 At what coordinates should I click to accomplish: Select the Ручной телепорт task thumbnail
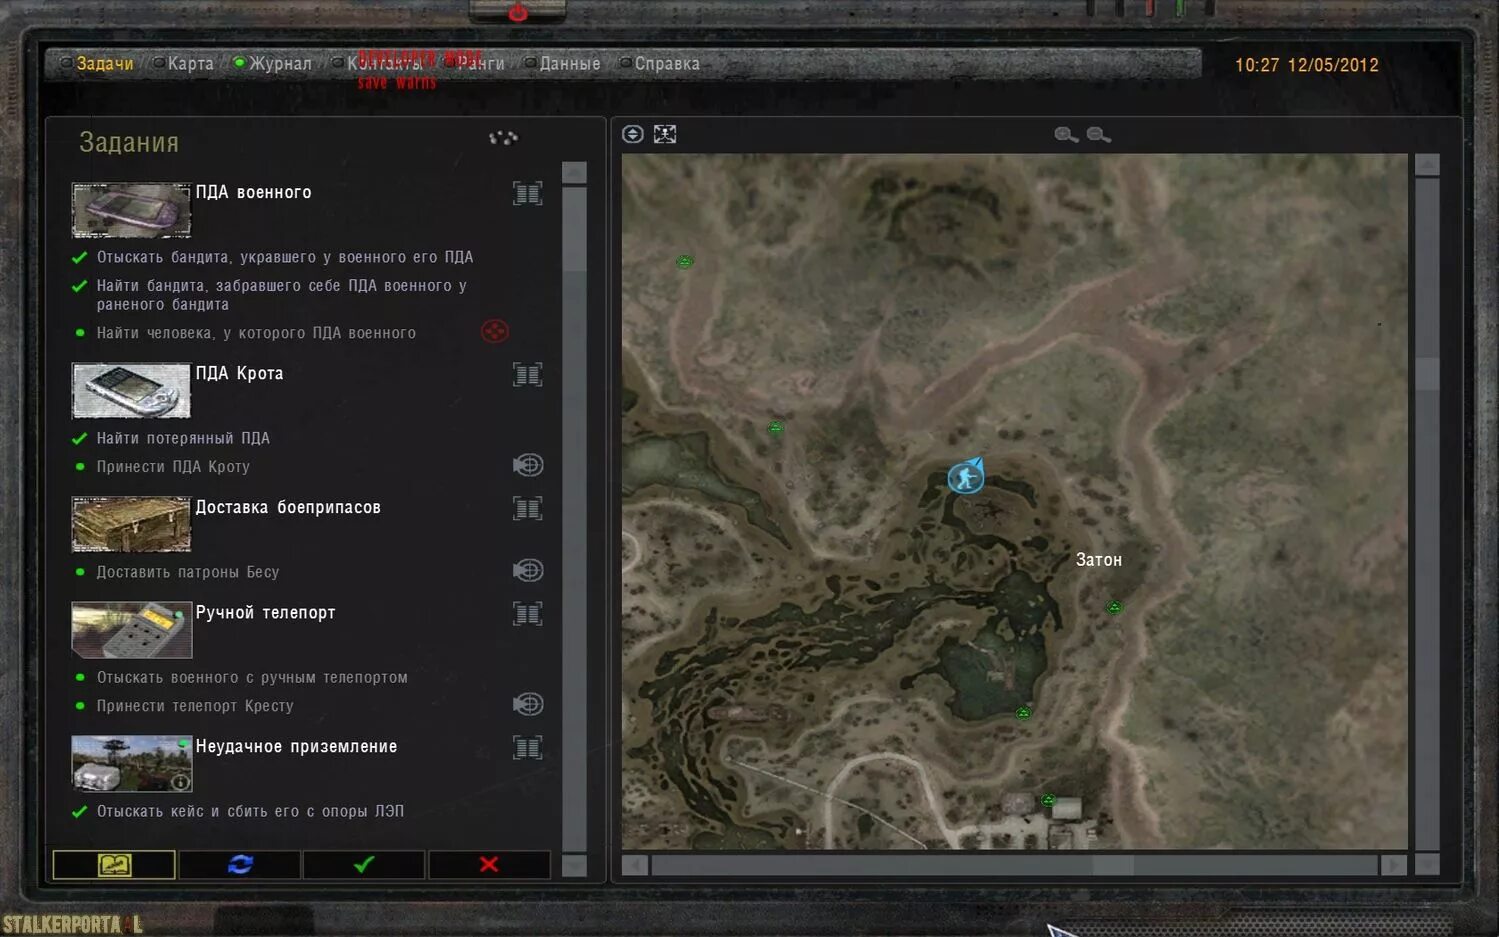(131, 629)
